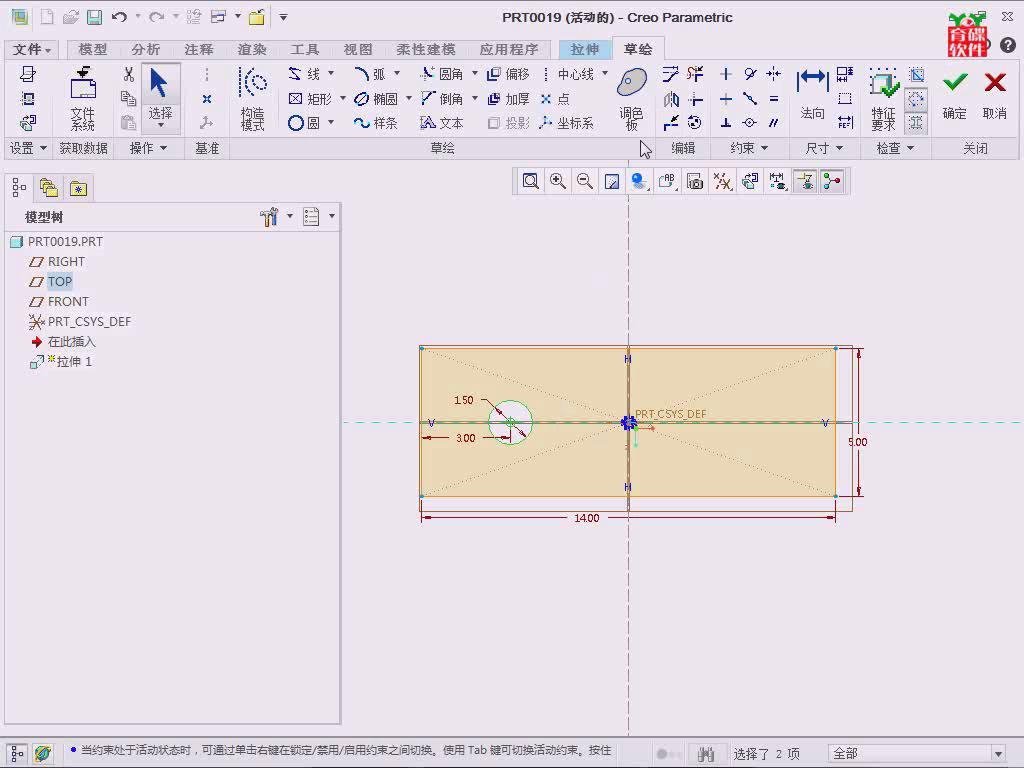
Task: Switch to the Tools (工具) tab
Action: pos(304,49)
